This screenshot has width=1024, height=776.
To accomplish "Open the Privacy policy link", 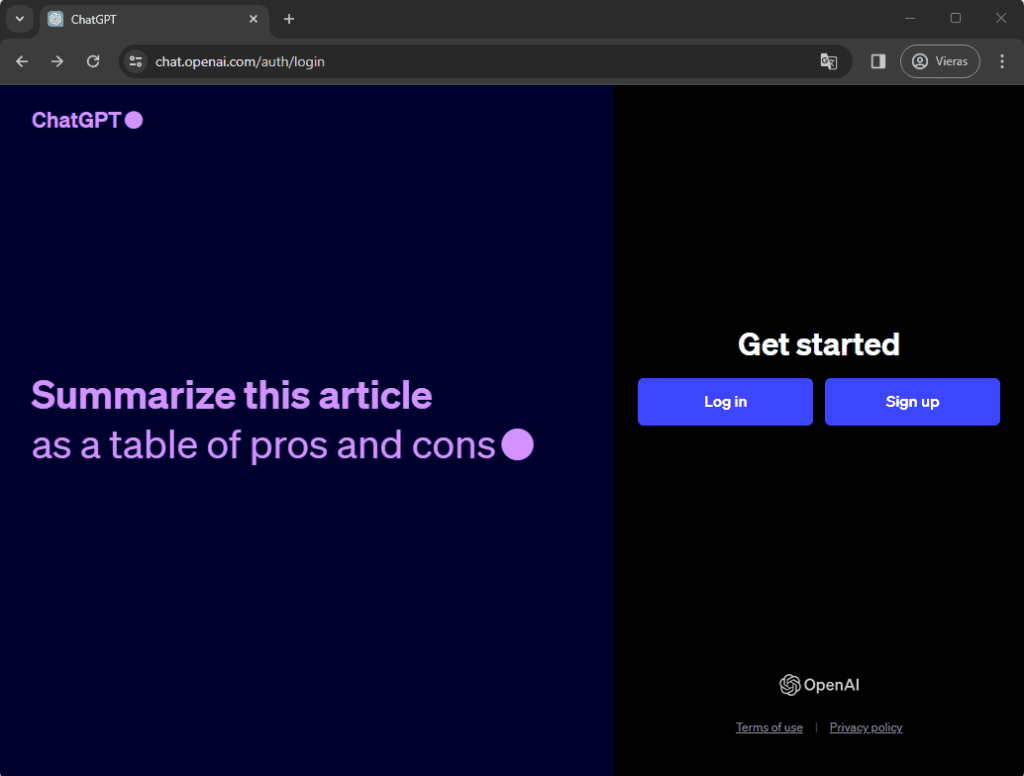I will pyautogui.click(x=866, y=727).
